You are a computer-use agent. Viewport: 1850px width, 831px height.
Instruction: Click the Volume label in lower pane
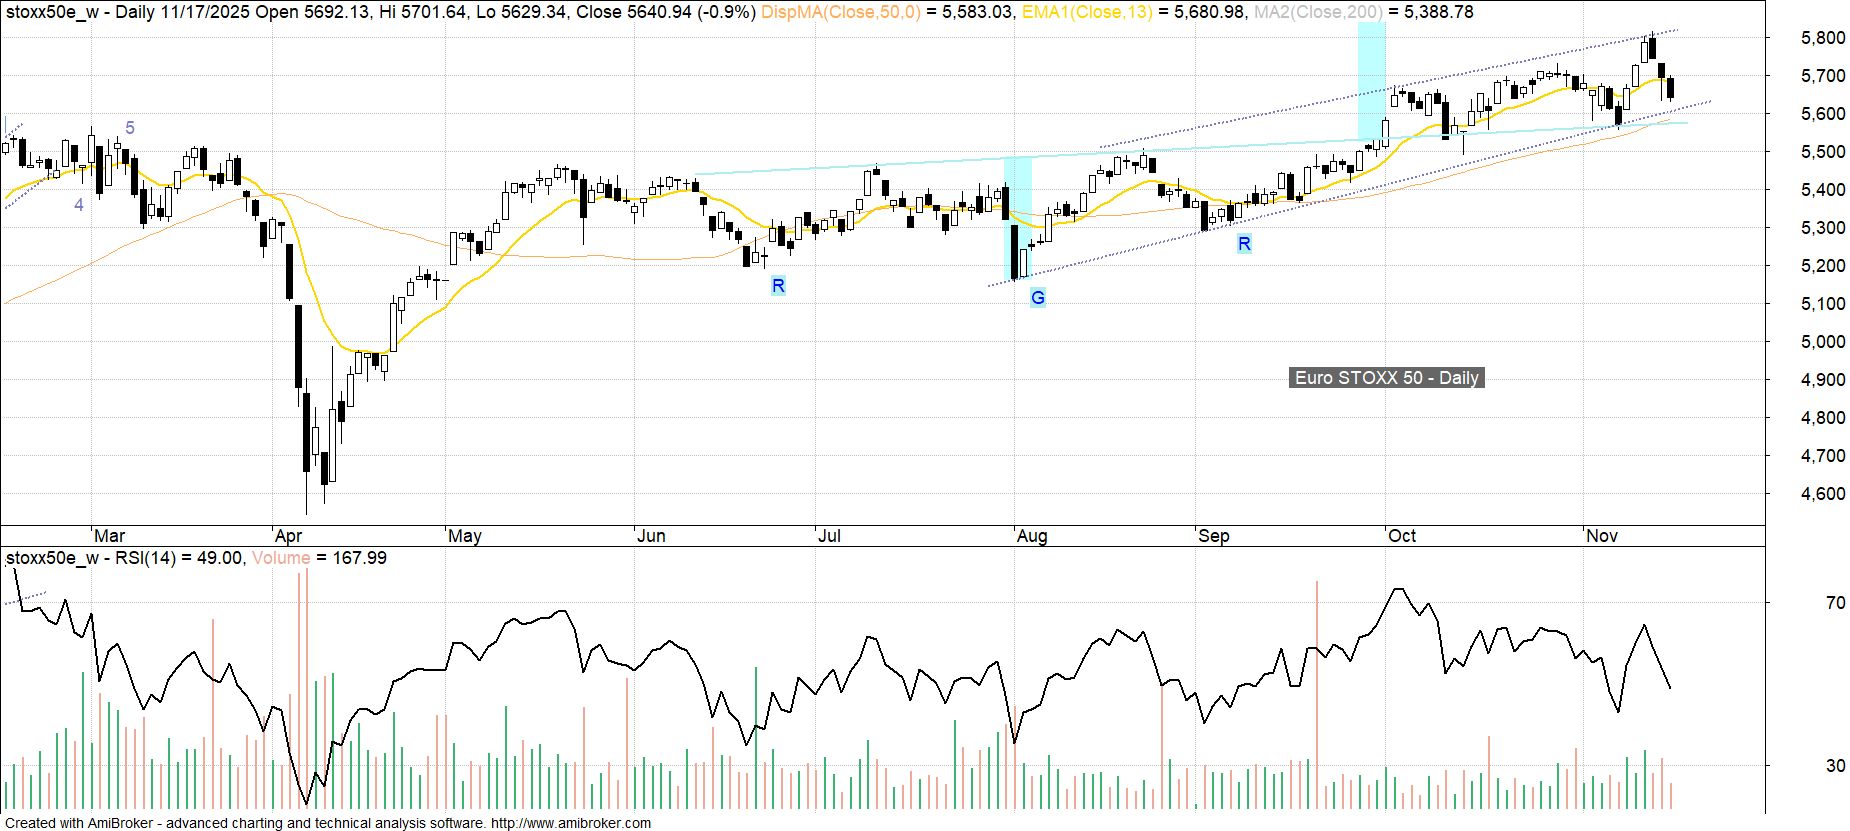click(281, 558)
